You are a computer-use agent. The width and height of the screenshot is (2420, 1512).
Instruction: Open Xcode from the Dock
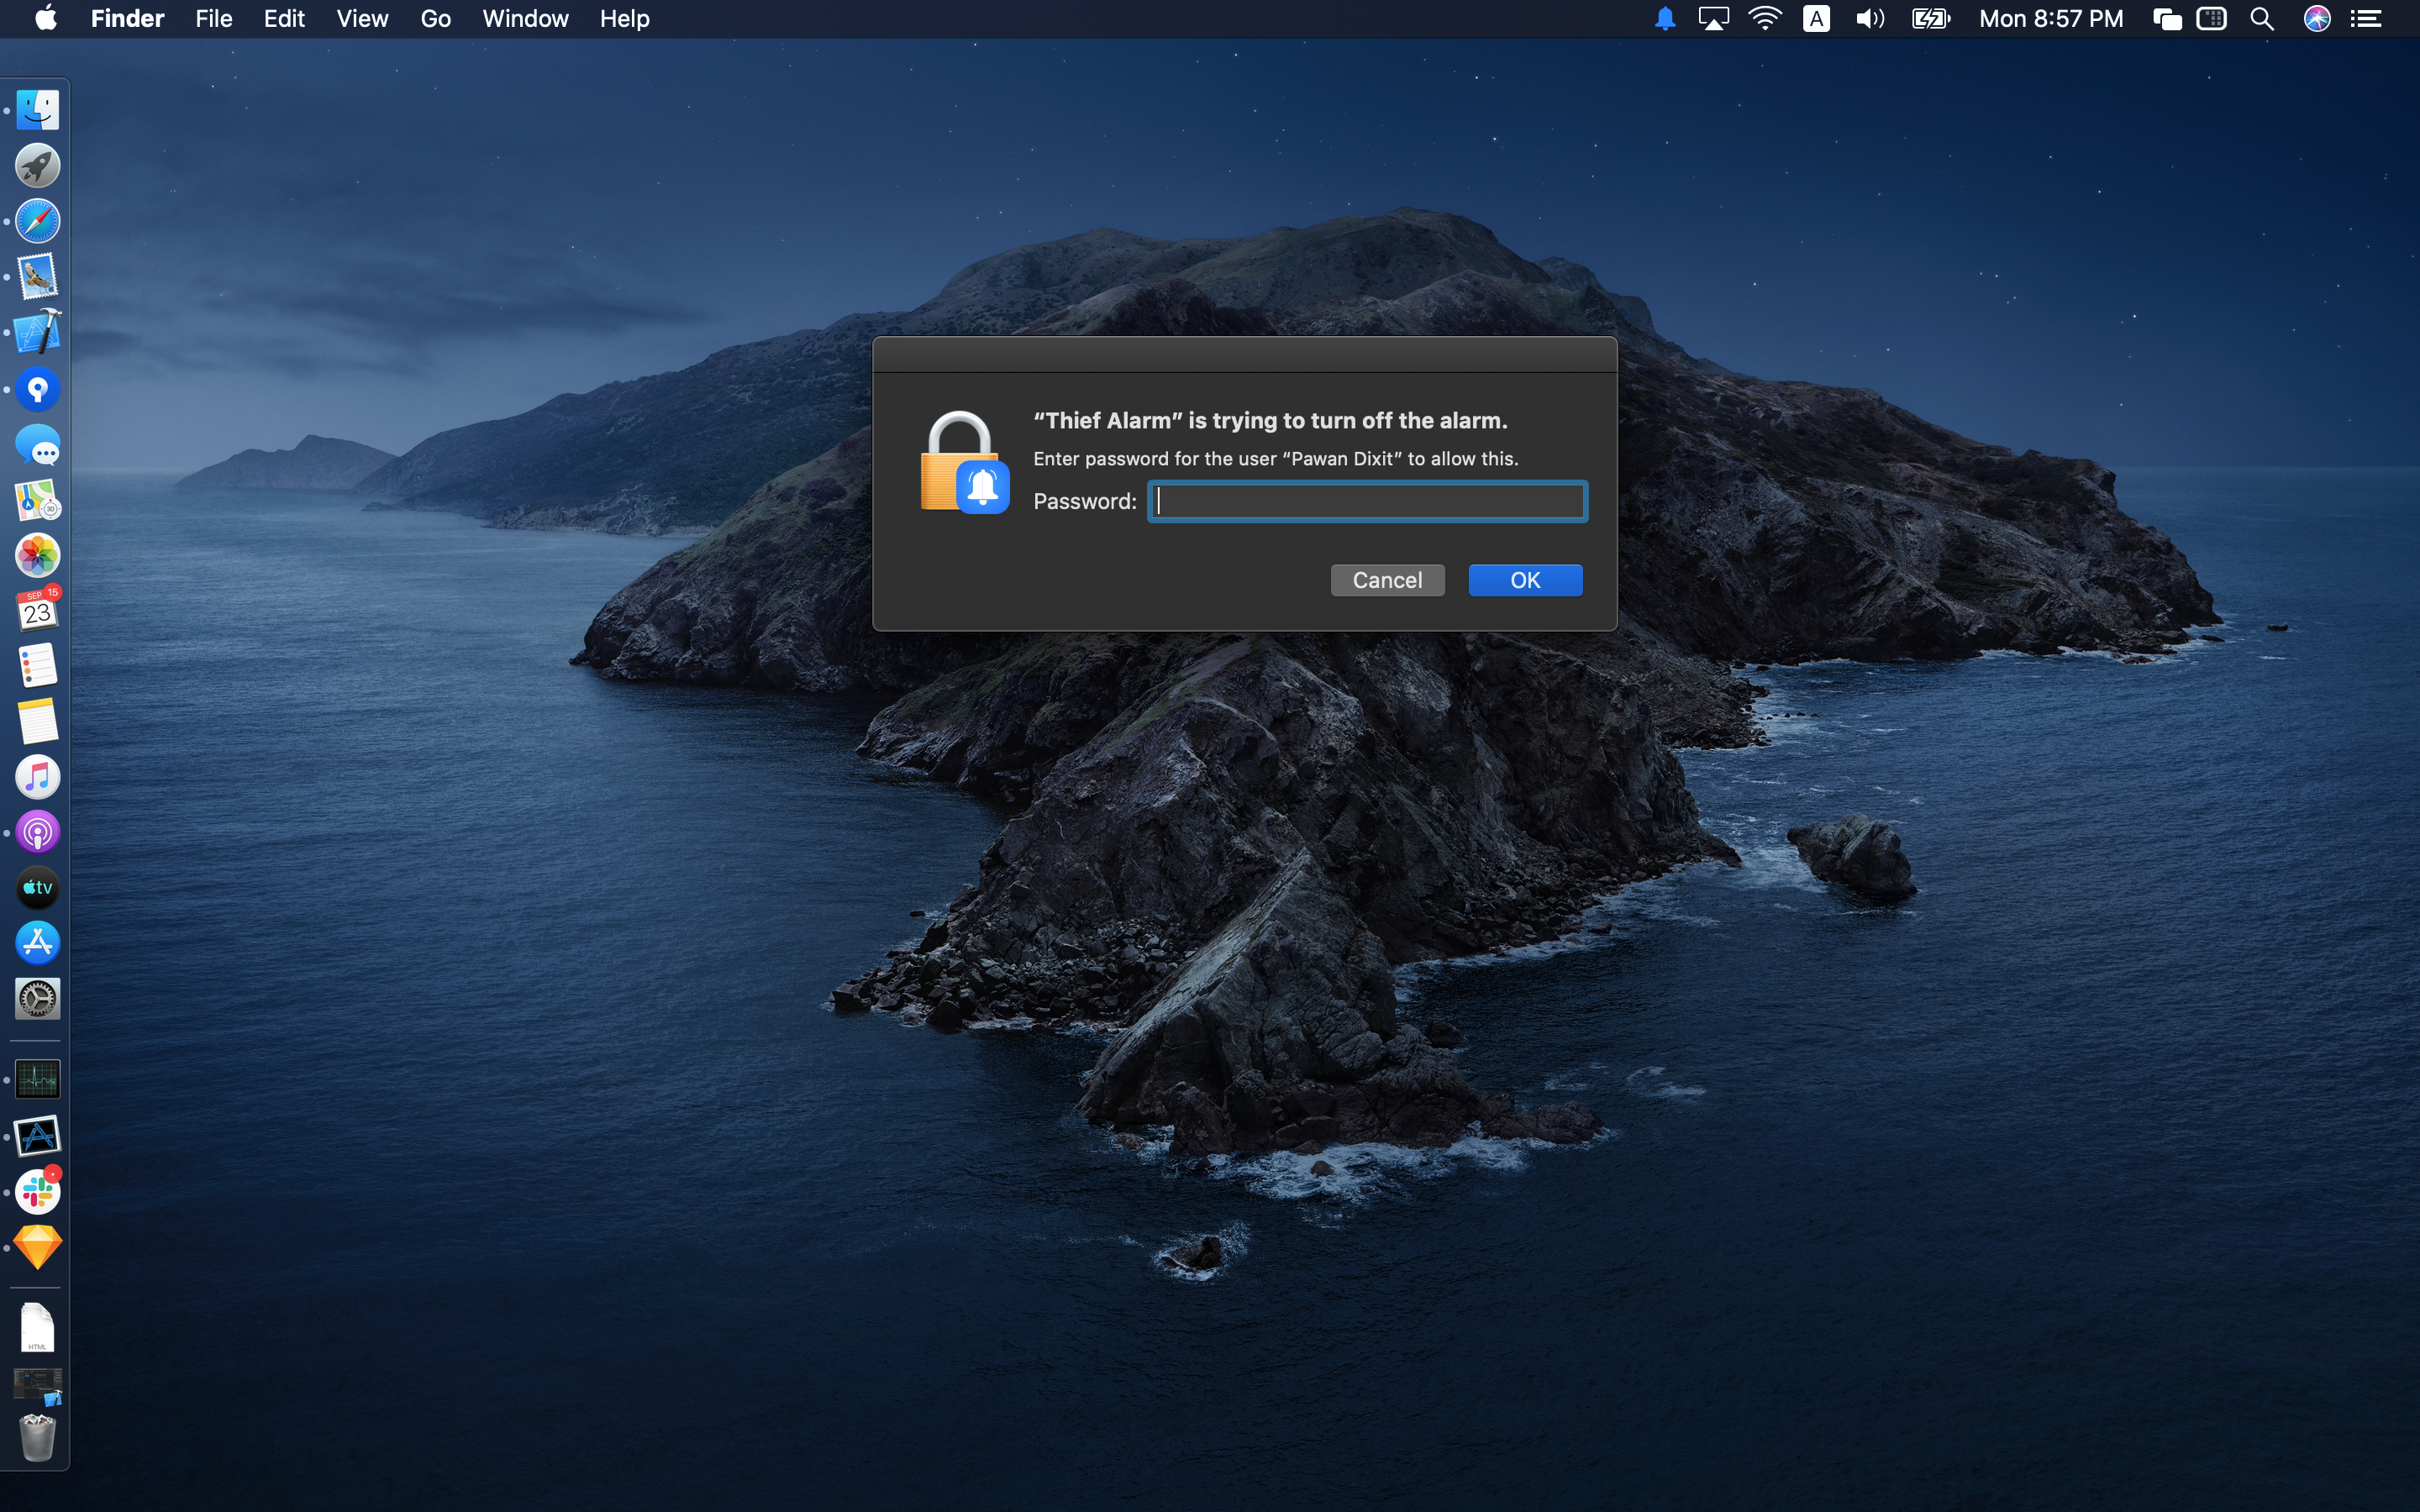coord(37,332)
